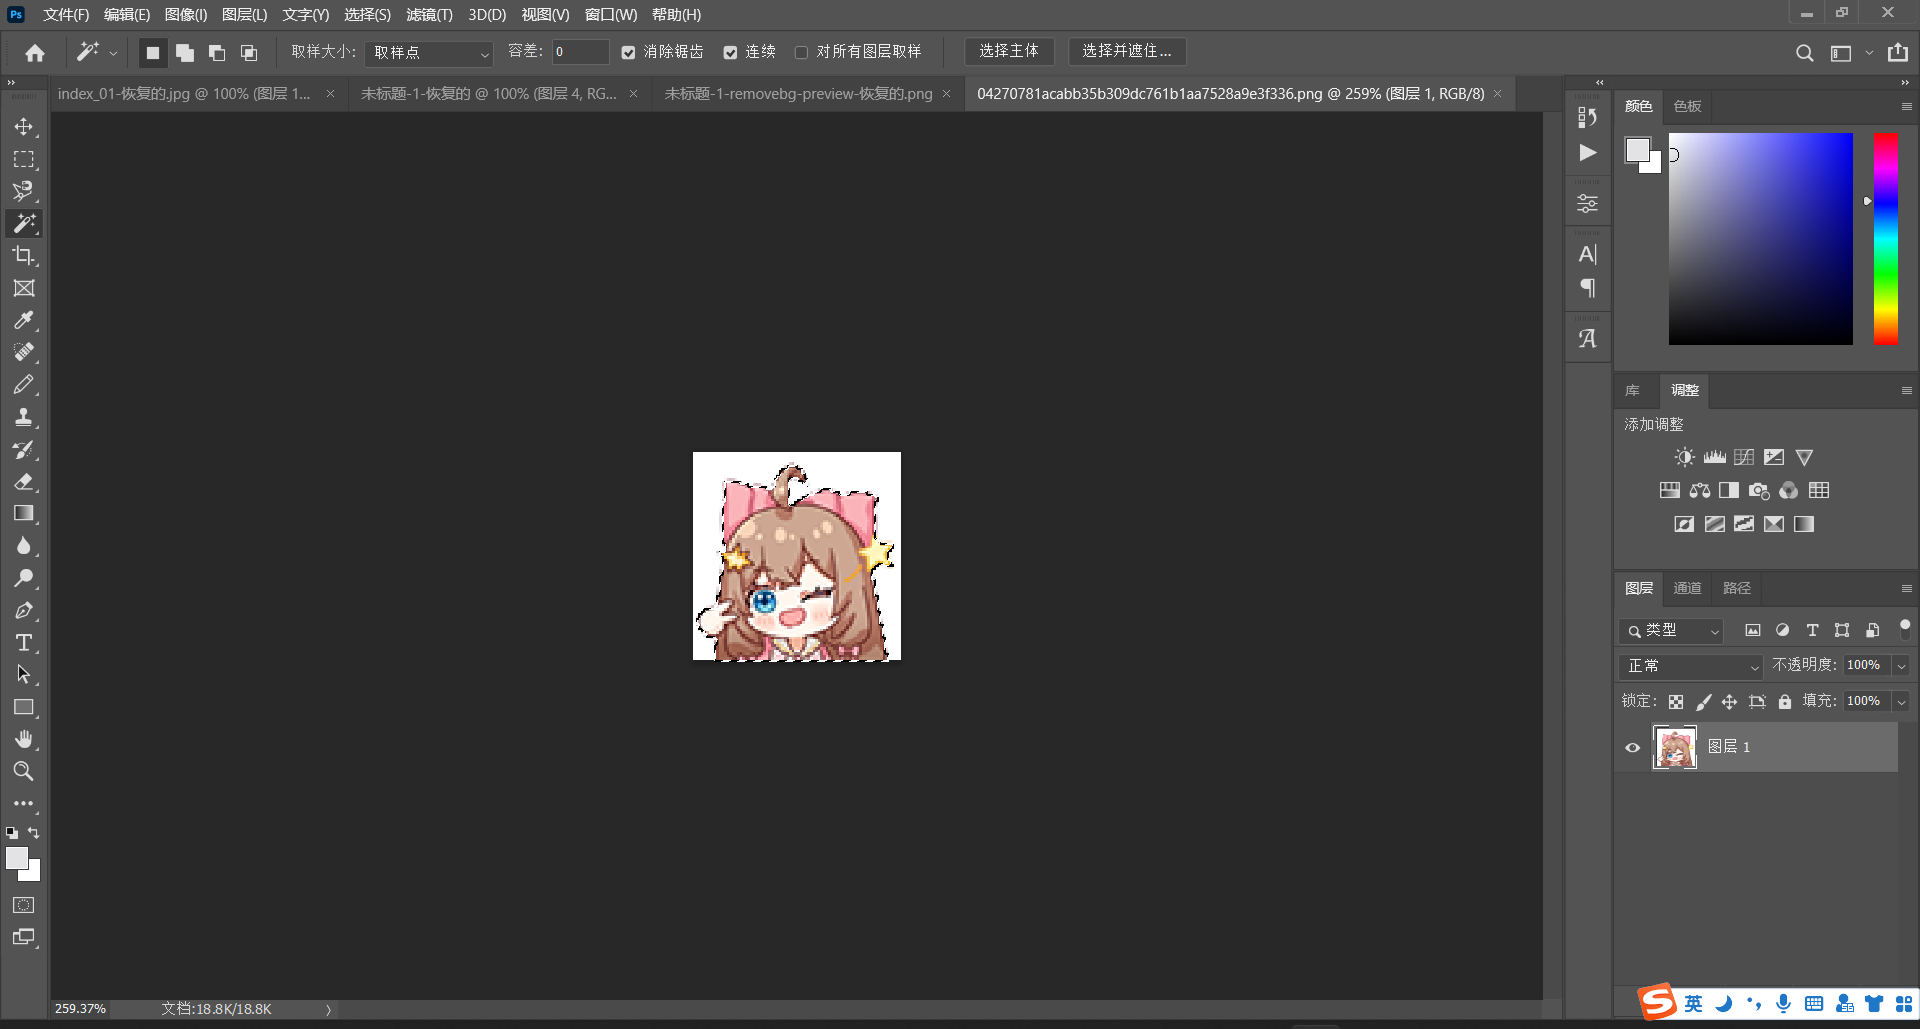Add a Brightness/Contrast adjustment

[x=1685, y=457]
